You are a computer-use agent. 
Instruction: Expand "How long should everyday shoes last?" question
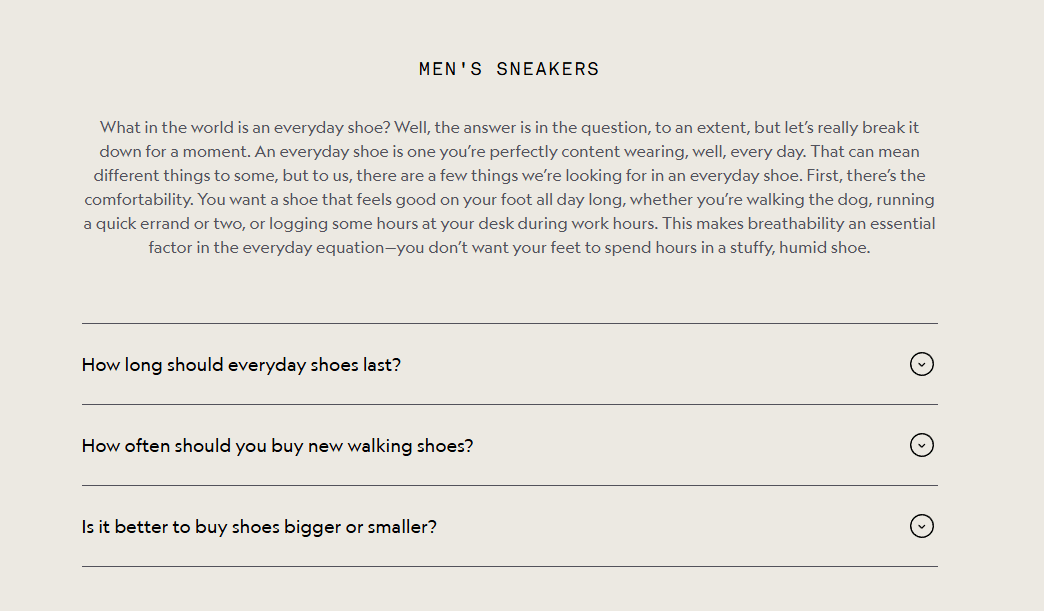point(241,365)
